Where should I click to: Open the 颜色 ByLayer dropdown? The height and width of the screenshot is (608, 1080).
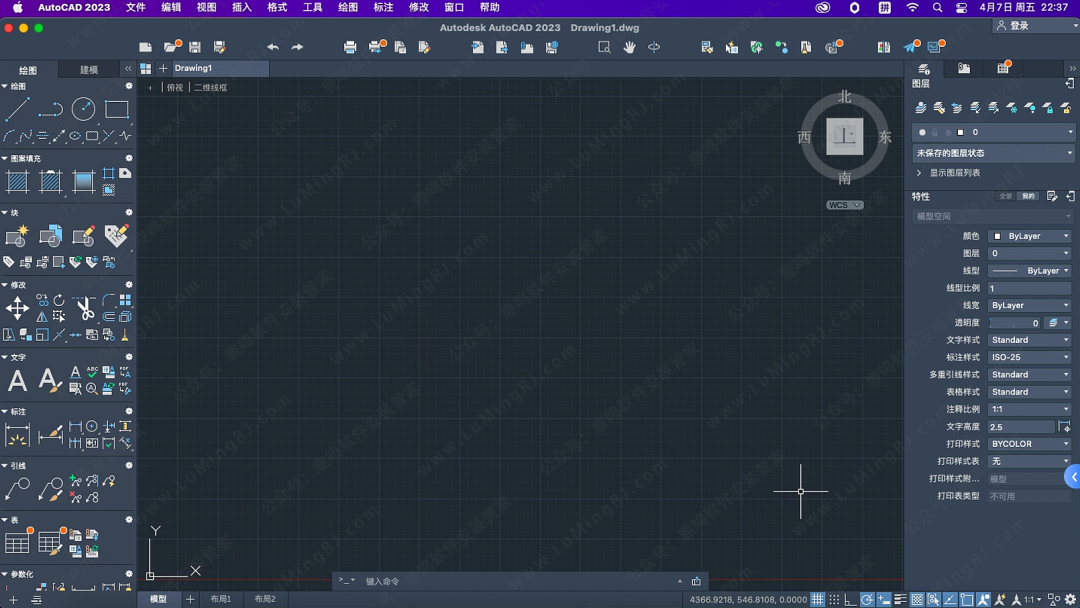tap(1029, 236)
